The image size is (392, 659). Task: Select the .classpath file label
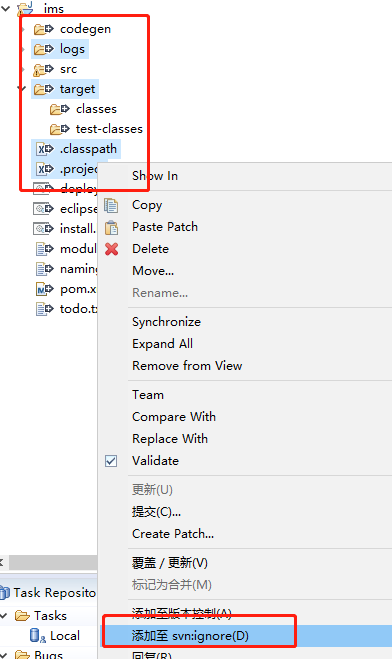(x=89, y=149)
